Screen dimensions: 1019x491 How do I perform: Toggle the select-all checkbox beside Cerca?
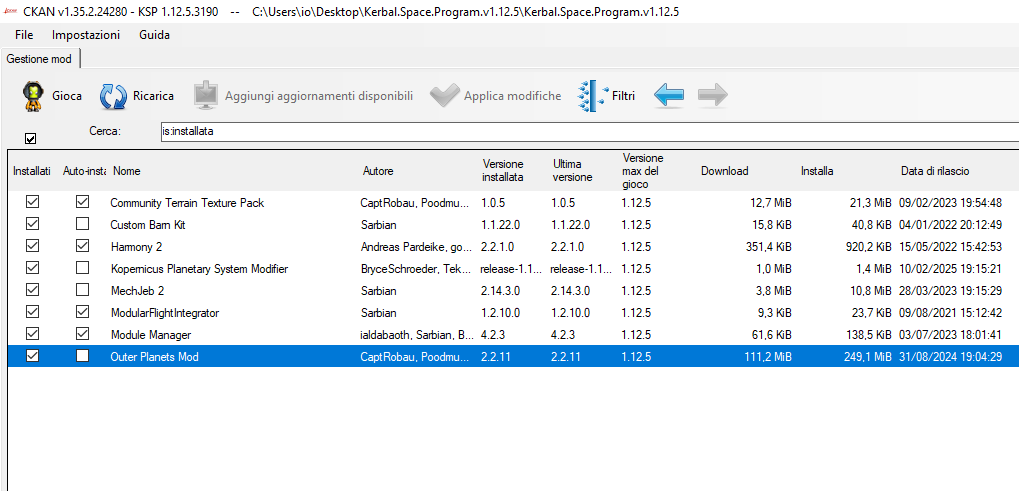30,138
